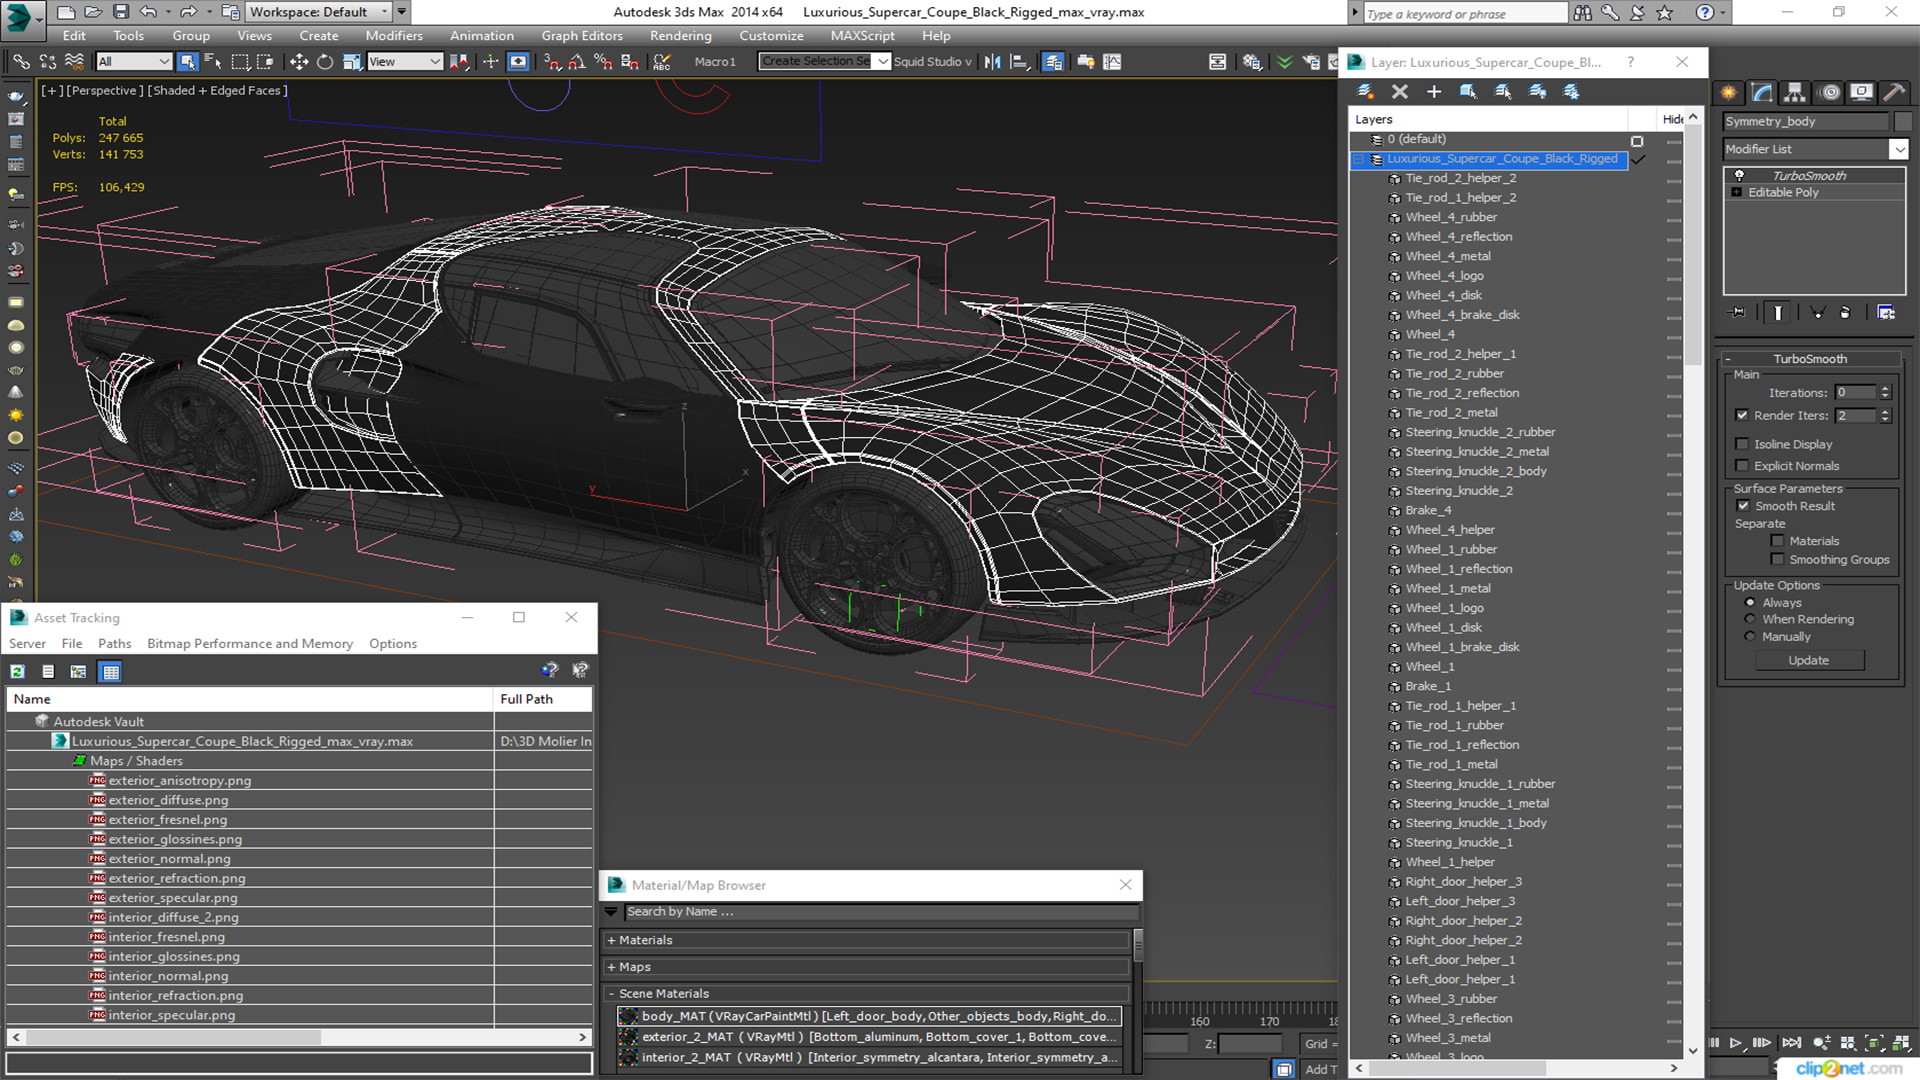Collapse the TurboSmooth rollout

coord(1810,359)
